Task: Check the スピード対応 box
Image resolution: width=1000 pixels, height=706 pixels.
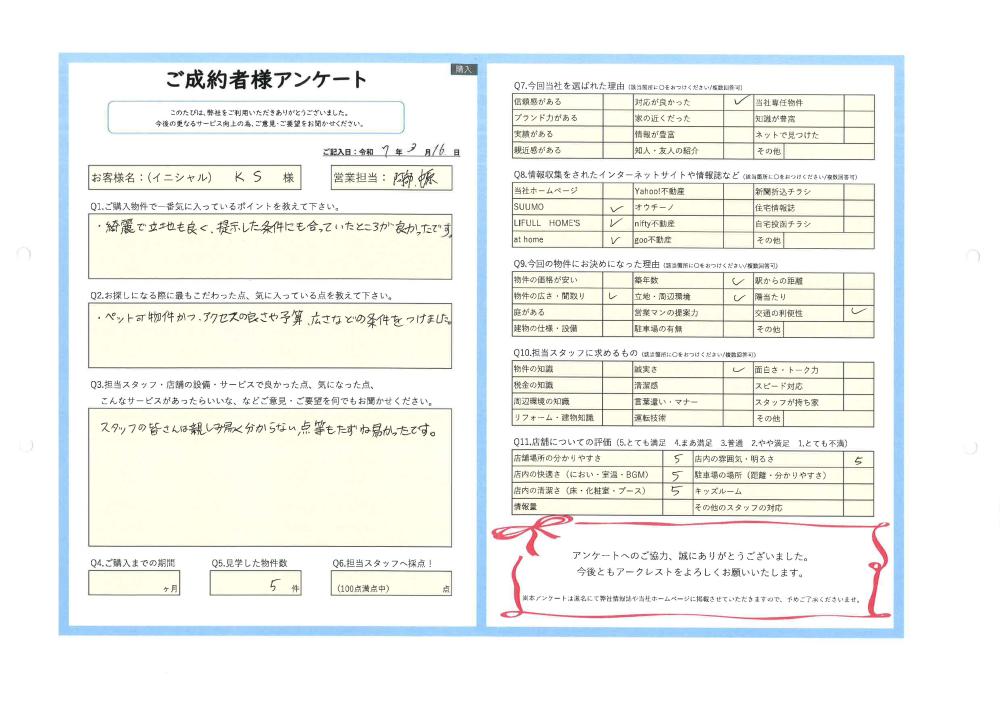Action: pyautogui.click(x=859, y=386)
